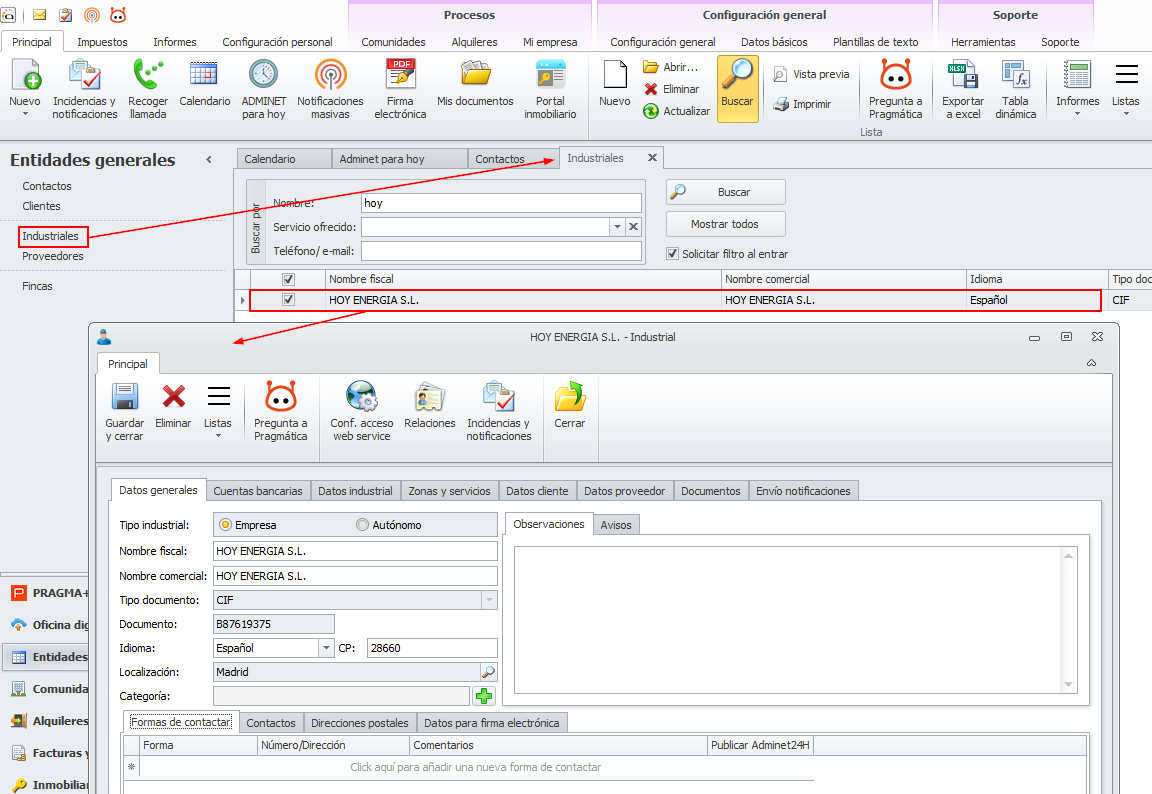1152x794 pixels.
Task: Click Guardar y cerrar floppy icon
Action: [125, 398]
